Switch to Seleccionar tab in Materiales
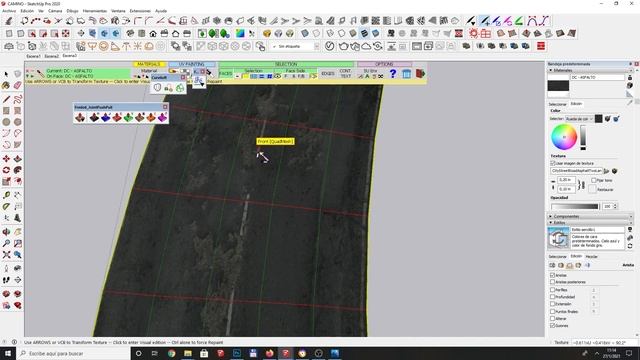The height and width of the screenshot is (360, 640). 557,104
